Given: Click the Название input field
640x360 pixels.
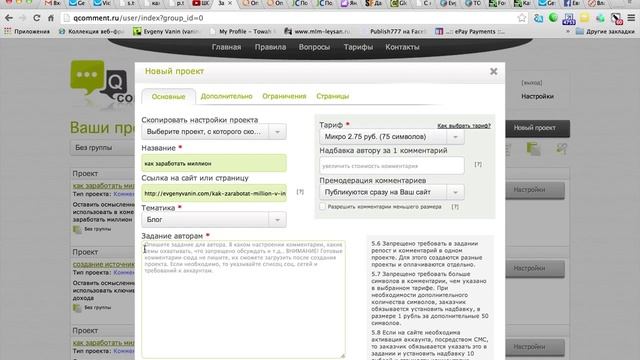Looking at the screenshot, I should click(213, 163).
